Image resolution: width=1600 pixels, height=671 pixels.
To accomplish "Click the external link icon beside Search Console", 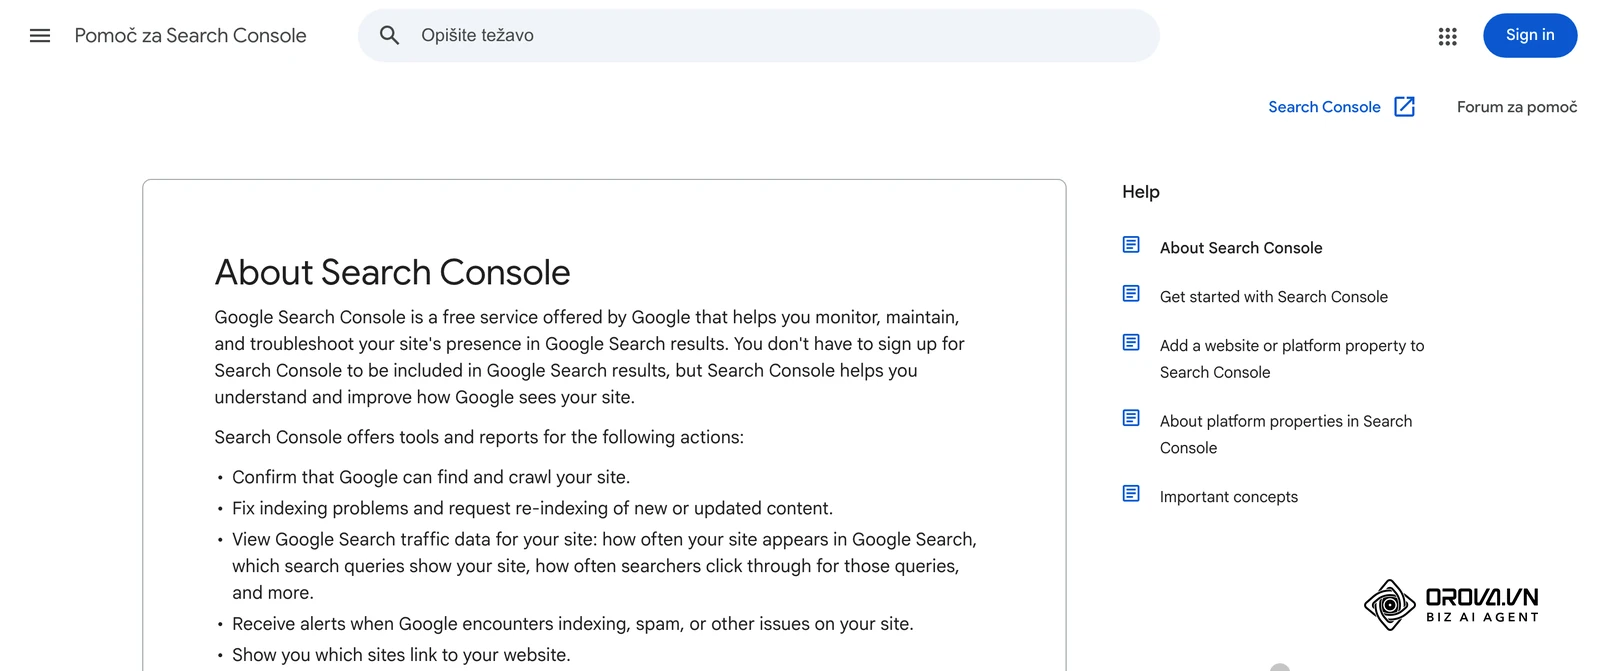I will pos(1404,107).
